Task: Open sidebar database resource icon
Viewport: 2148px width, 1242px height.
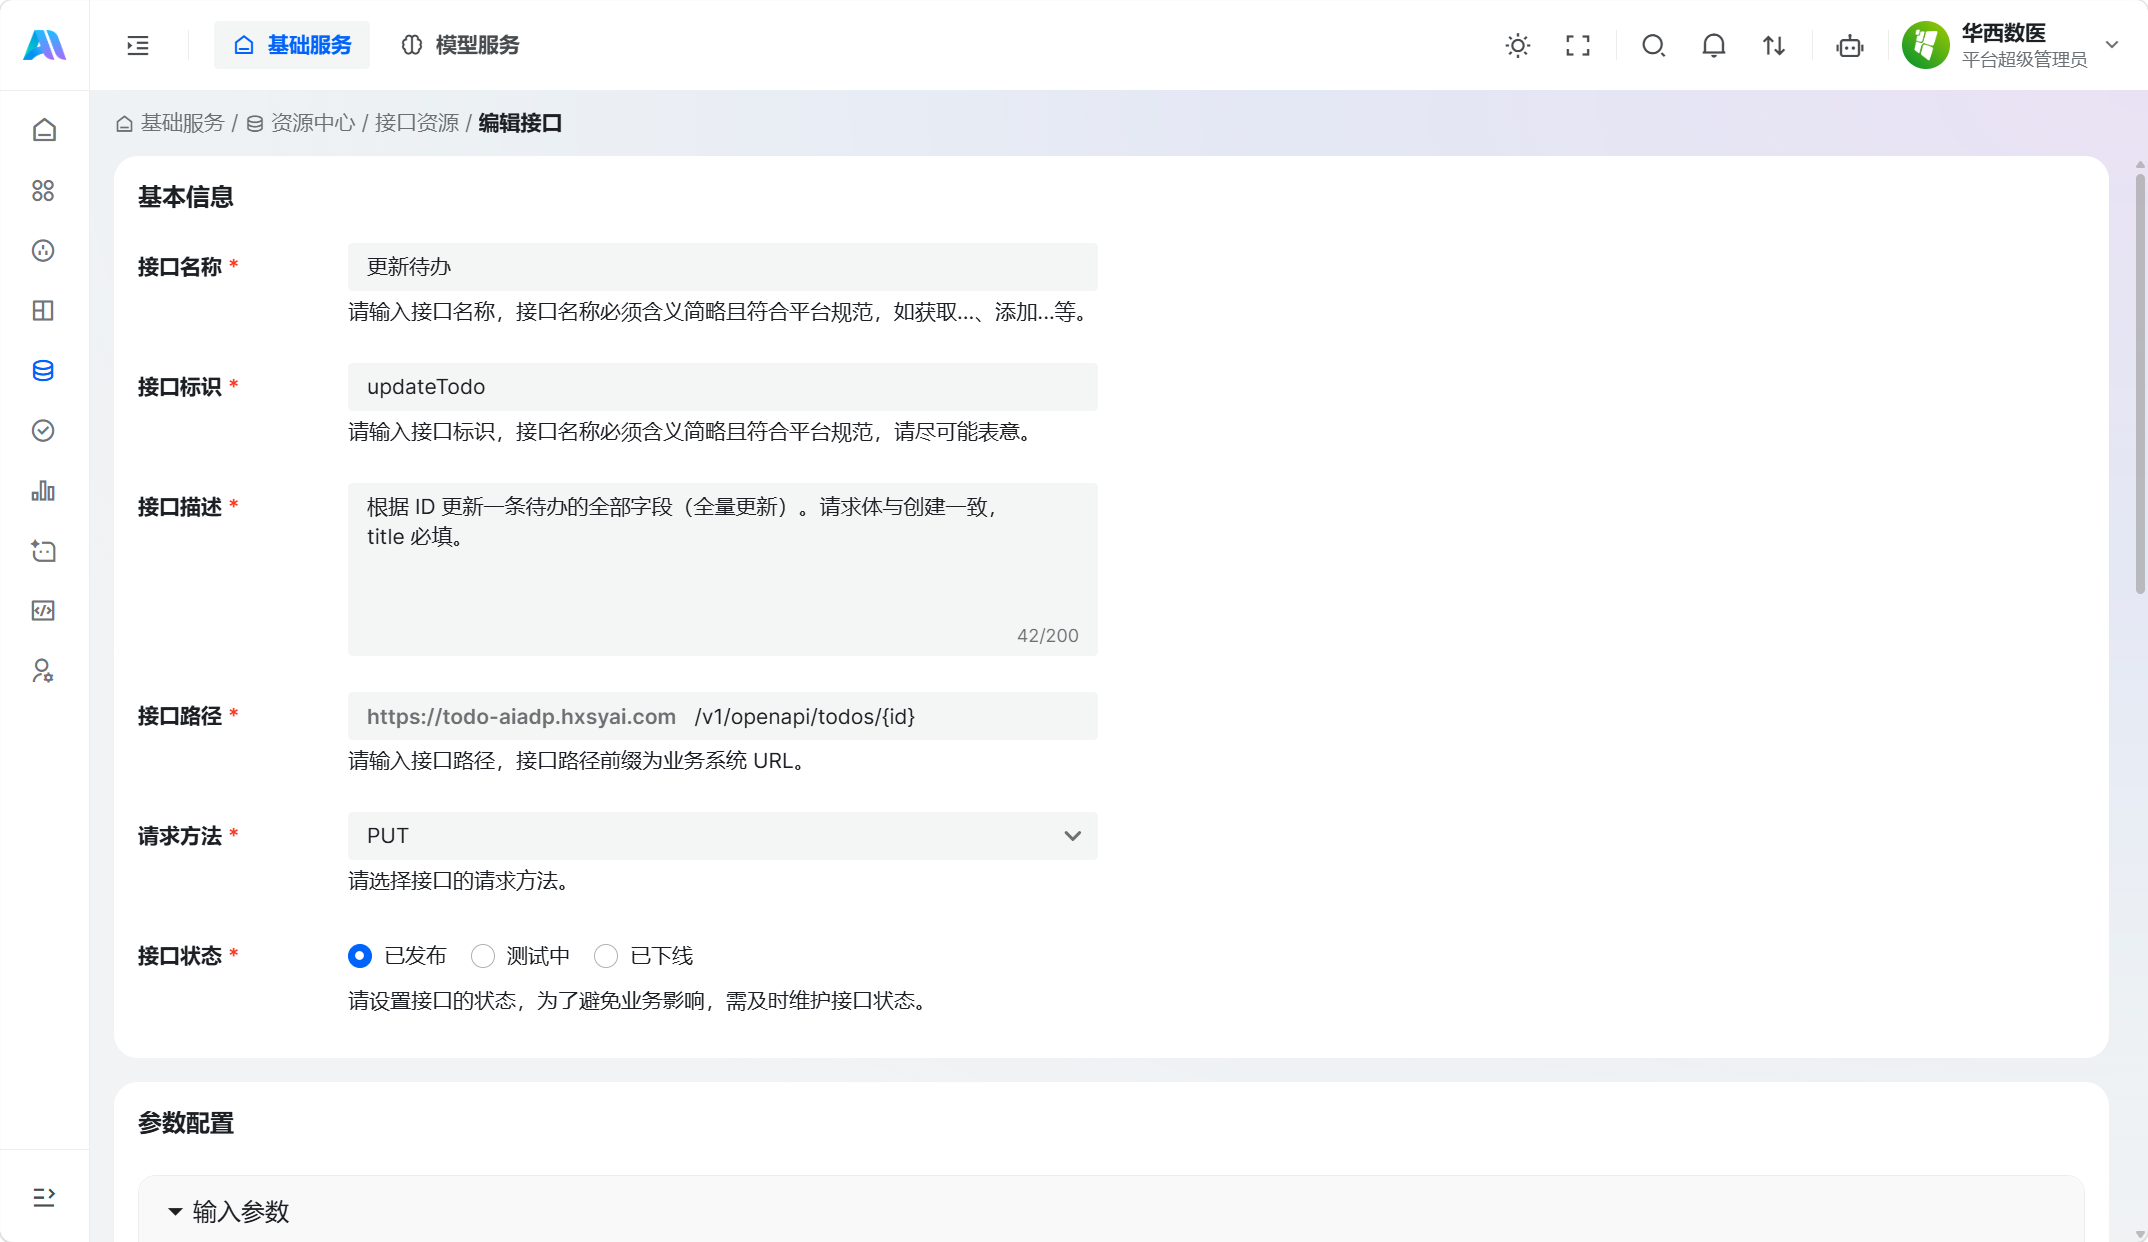Action: point(43,370)
